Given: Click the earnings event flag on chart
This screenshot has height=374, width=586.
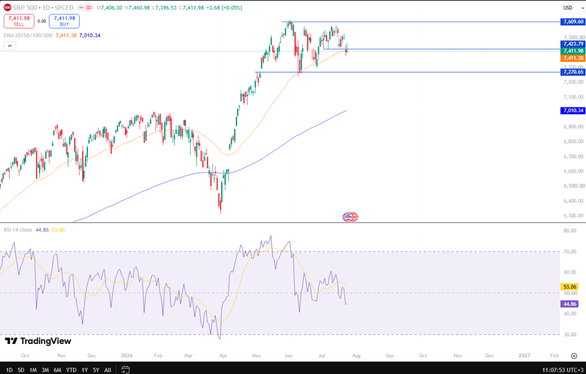Looking at the screenshot, I should (350, 217).
